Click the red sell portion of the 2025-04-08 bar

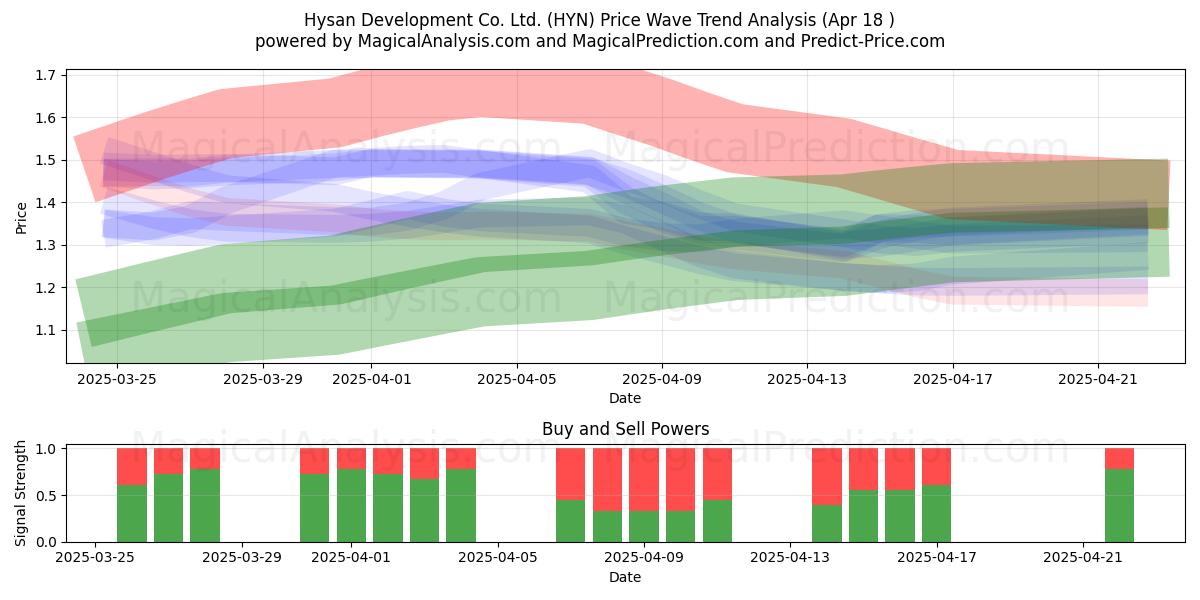pyautogui.click(x=608, y=479)
